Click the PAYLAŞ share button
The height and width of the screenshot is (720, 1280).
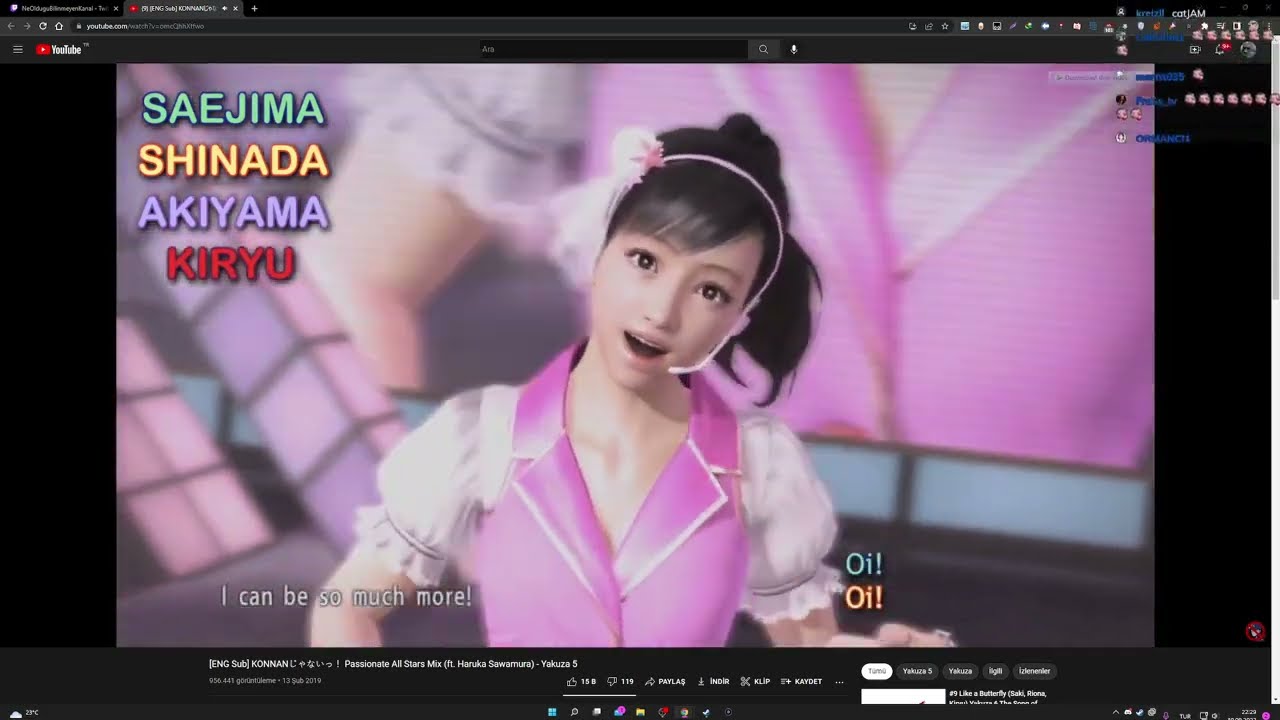[665, 681]
